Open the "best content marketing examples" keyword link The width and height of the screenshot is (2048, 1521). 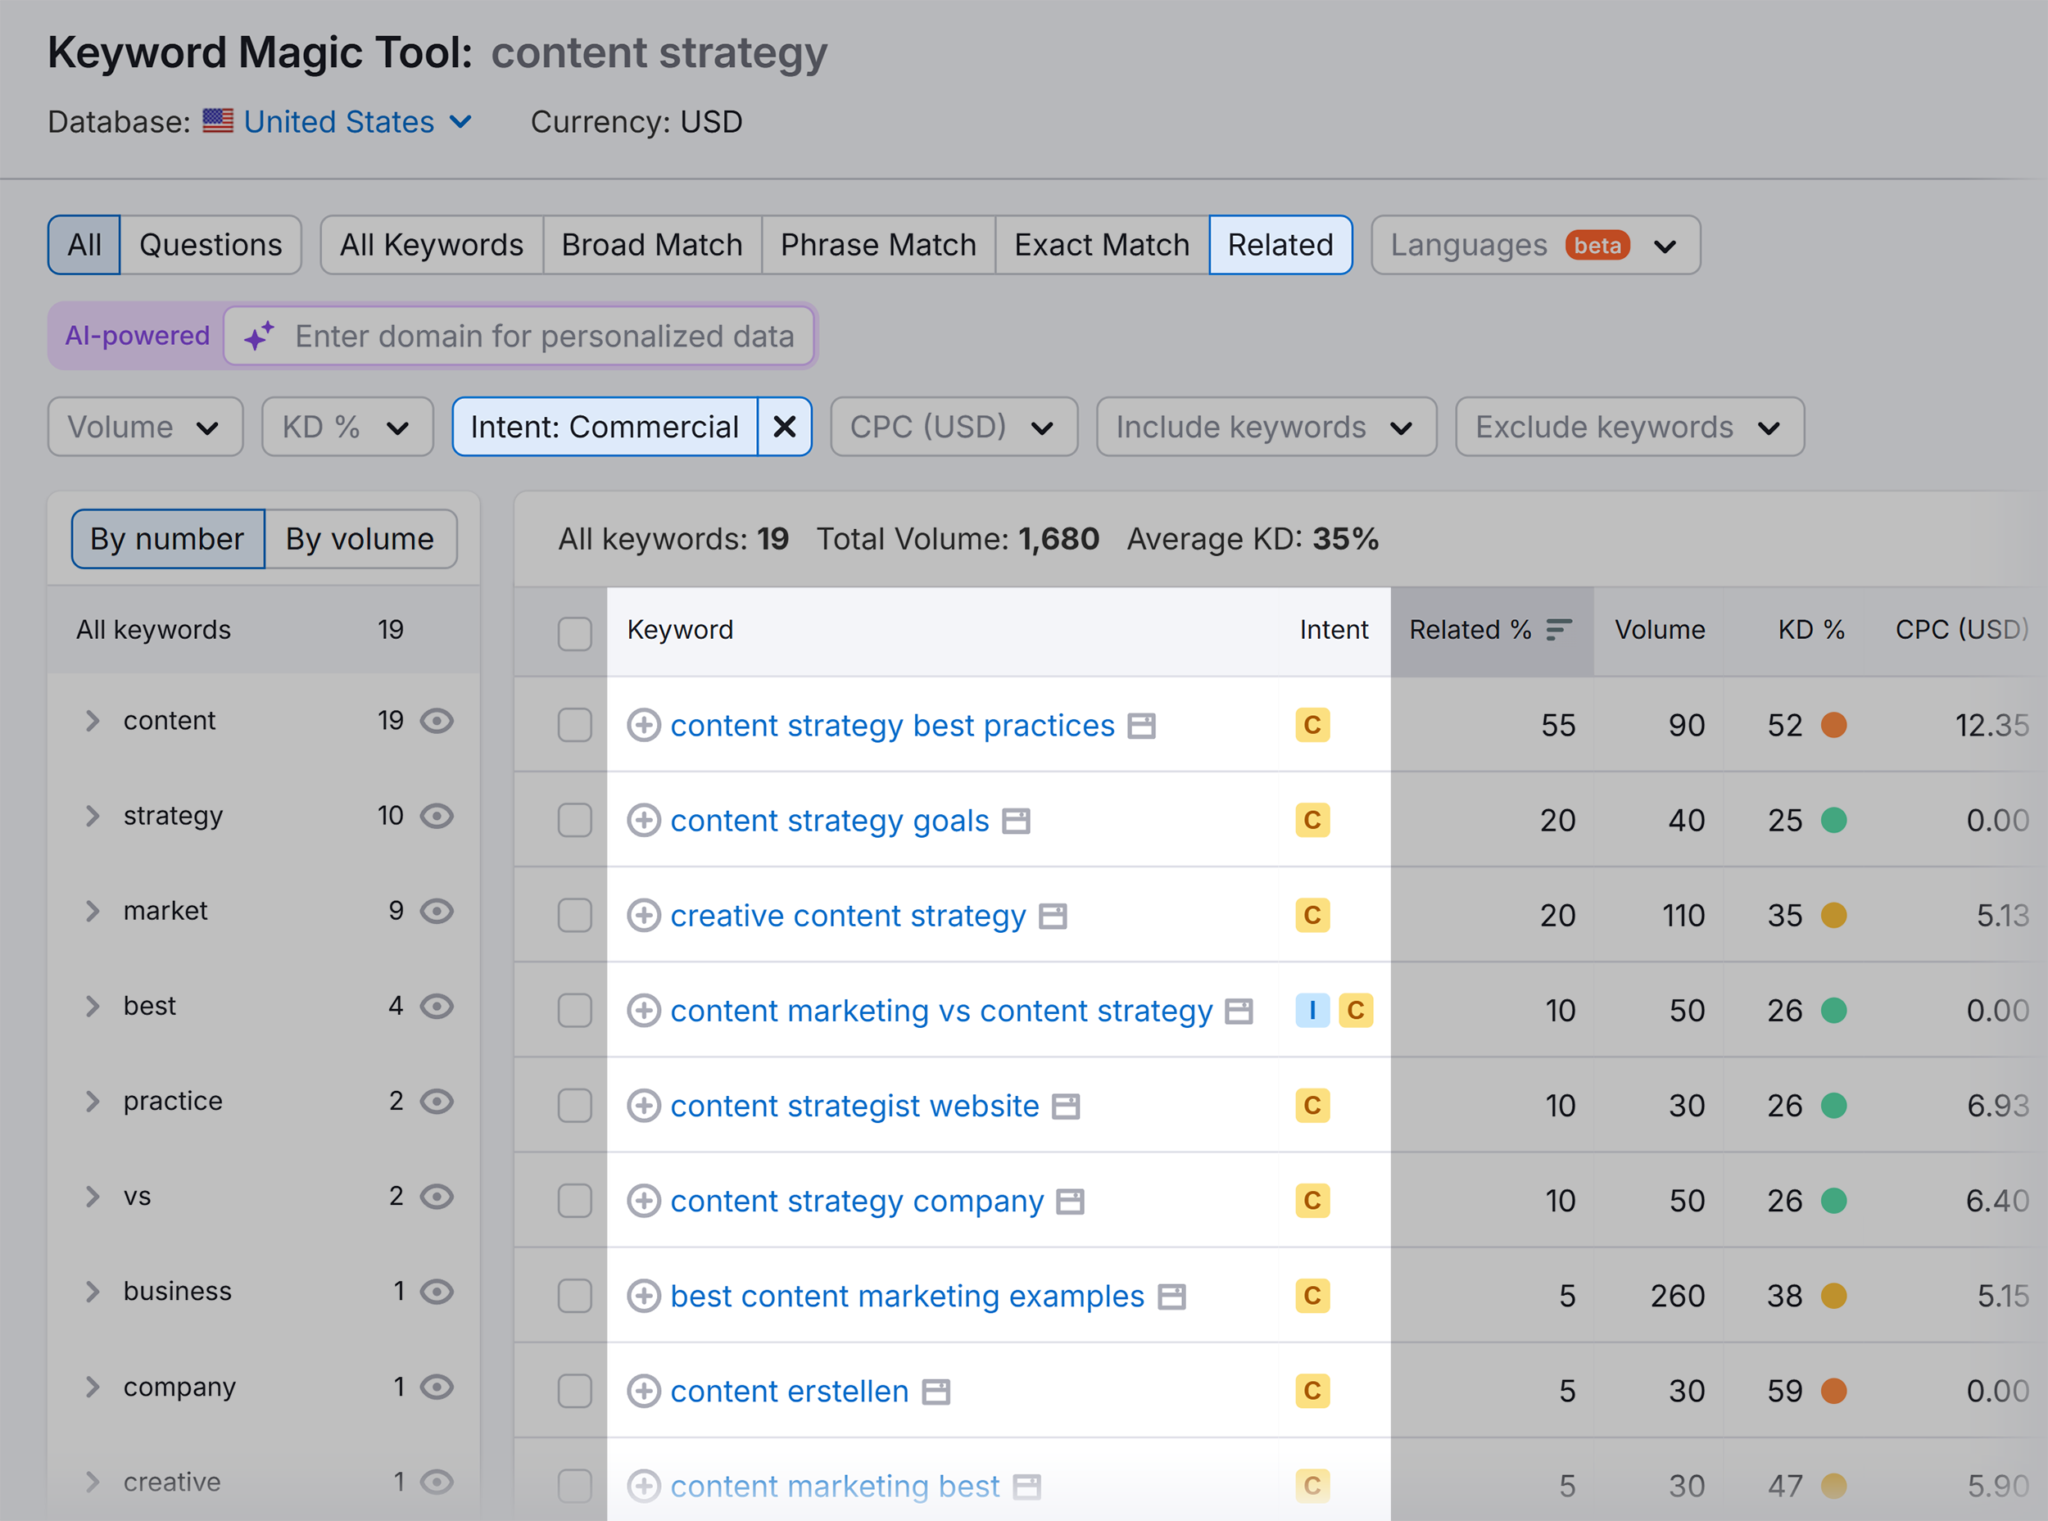coord(906,1295)
